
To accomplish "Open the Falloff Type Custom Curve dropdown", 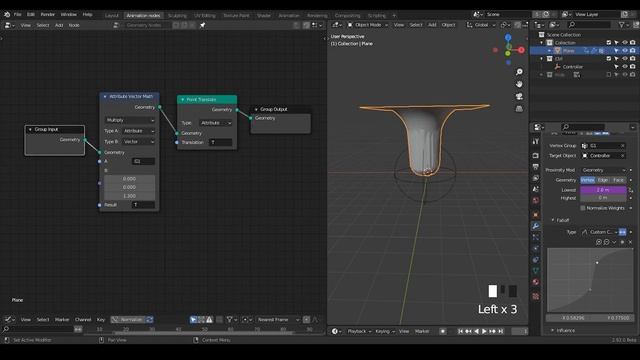I will coord(599,232).
